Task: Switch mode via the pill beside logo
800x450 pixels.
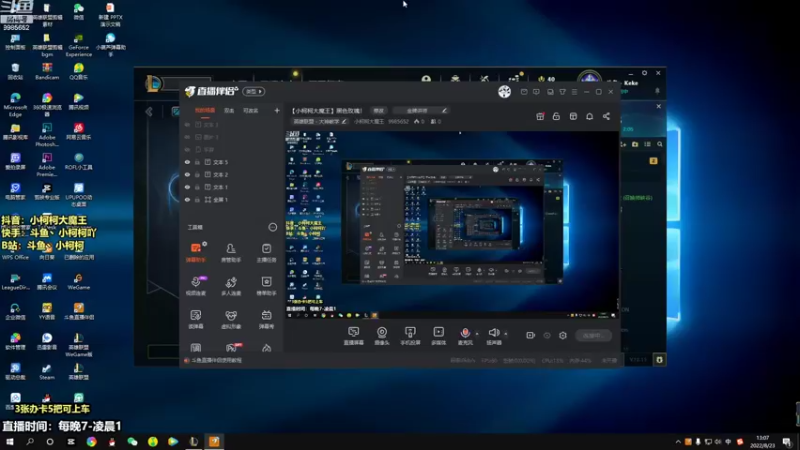Action: [254, 91]
